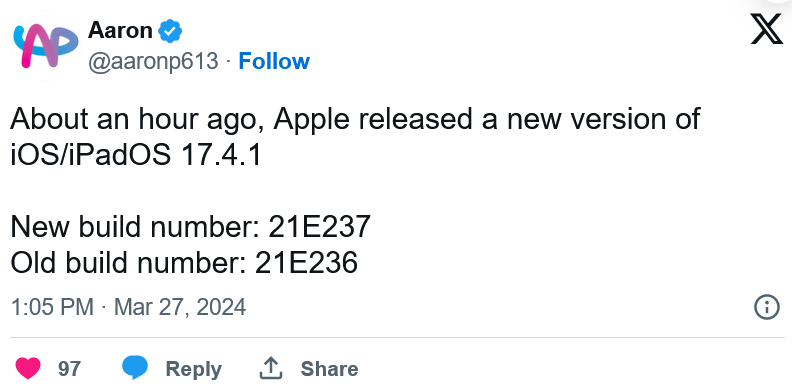Open the 1:05 PM timestamp
Screen dimensions: 792x387
tap(52, 307)
